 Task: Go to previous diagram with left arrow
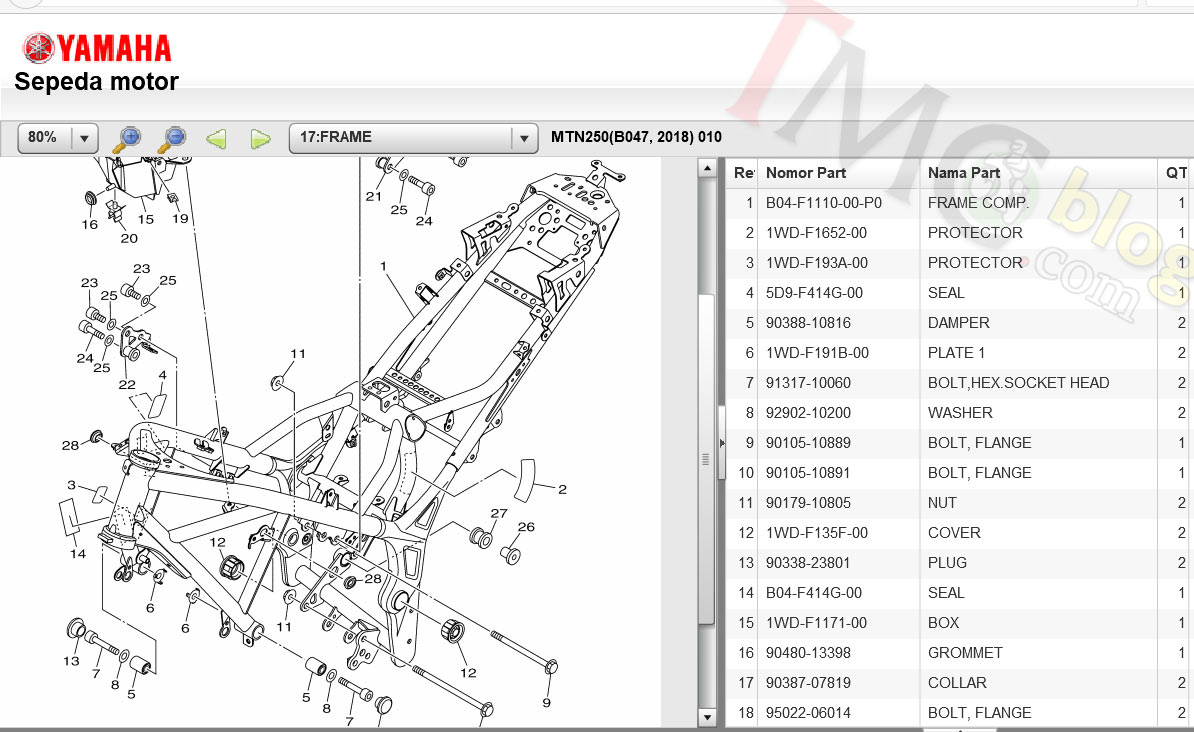point(216,139)
